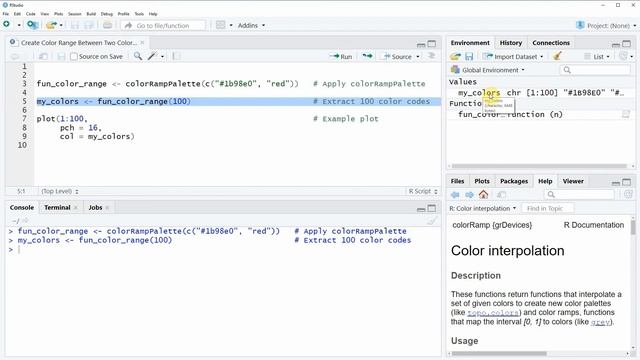Screen dimensions: 640x360
Task: Click the Compile Report notebook icon
Action: pos(176,56)
